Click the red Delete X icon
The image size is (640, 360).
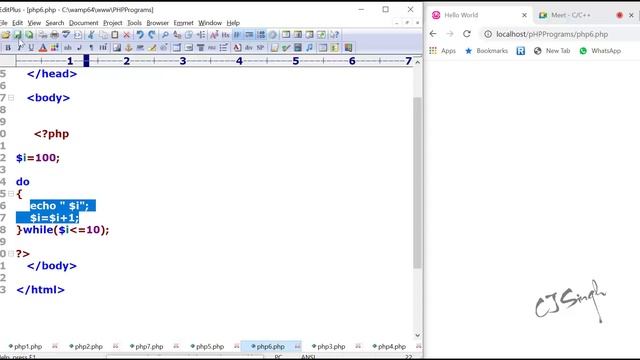click(x=127, y=35)
